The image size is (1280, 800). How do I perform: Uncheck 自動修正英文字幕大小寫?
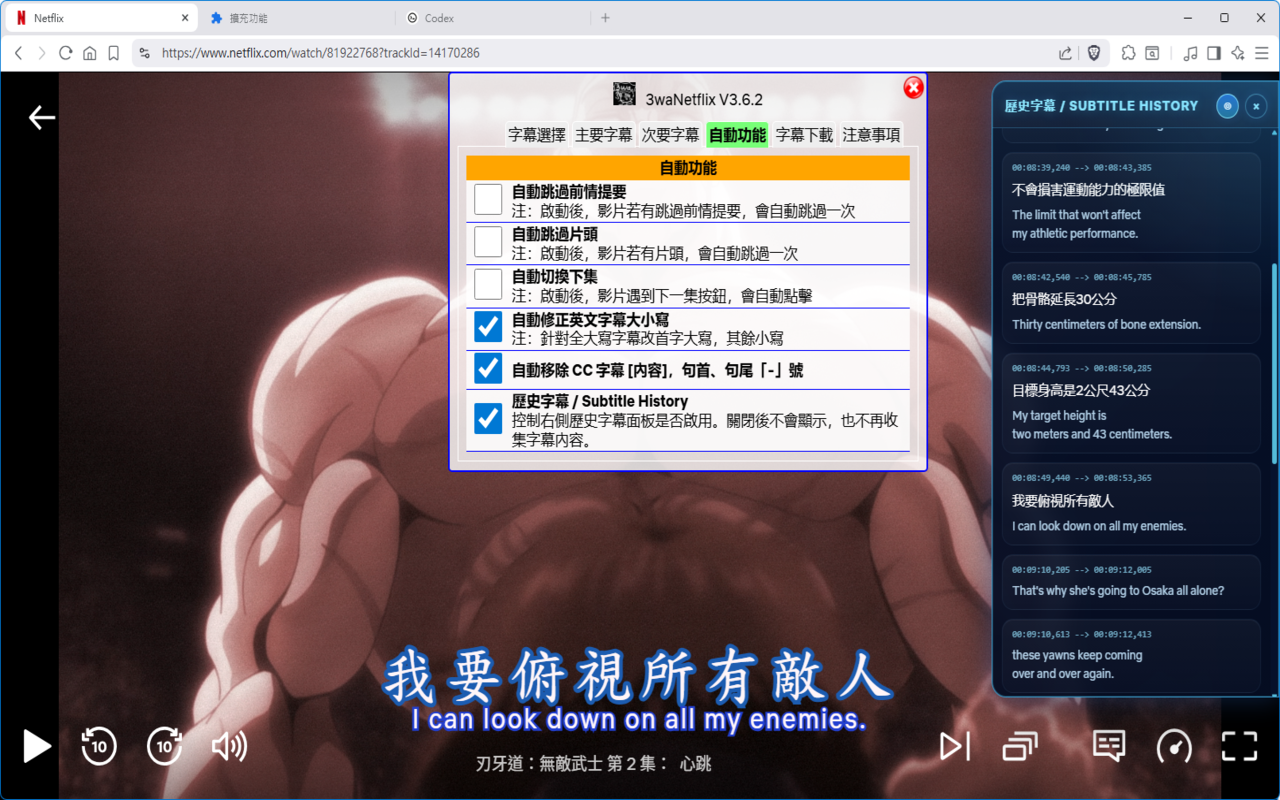pyautogui.click(x=488, y=327)
